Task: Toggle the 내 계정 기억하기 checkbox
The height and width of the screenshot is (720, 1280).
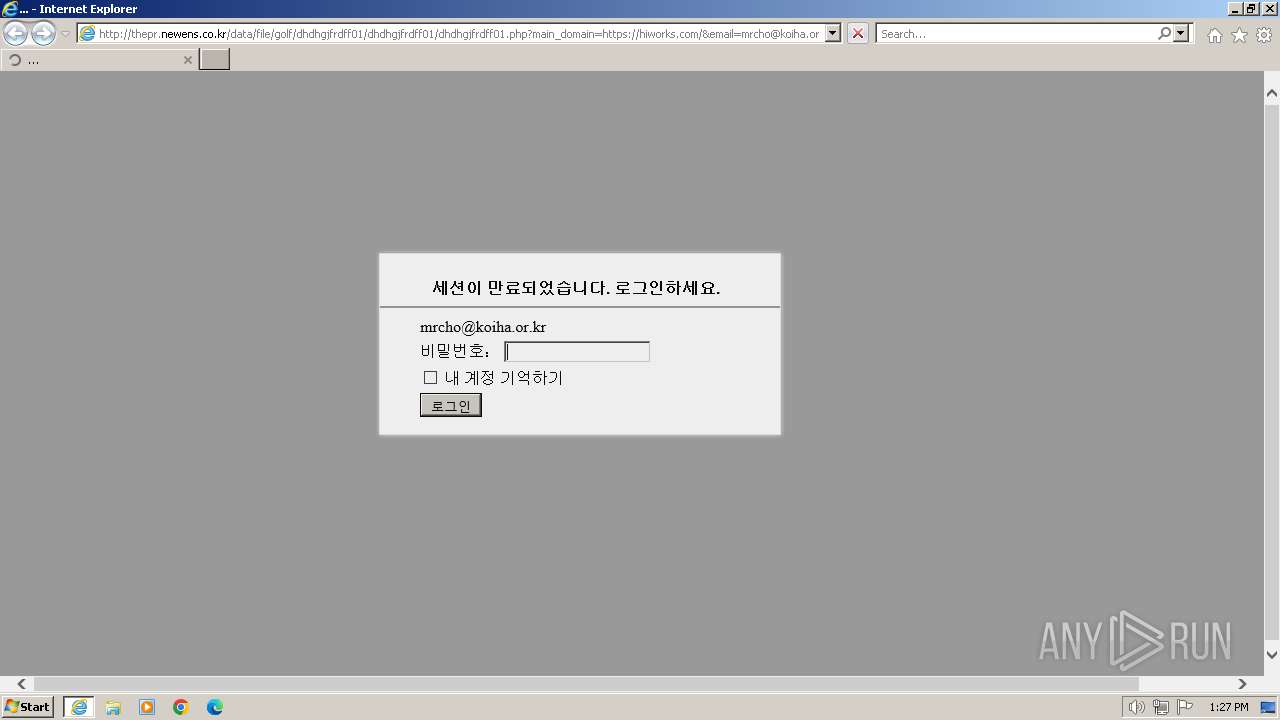Action: pos(430,378)
